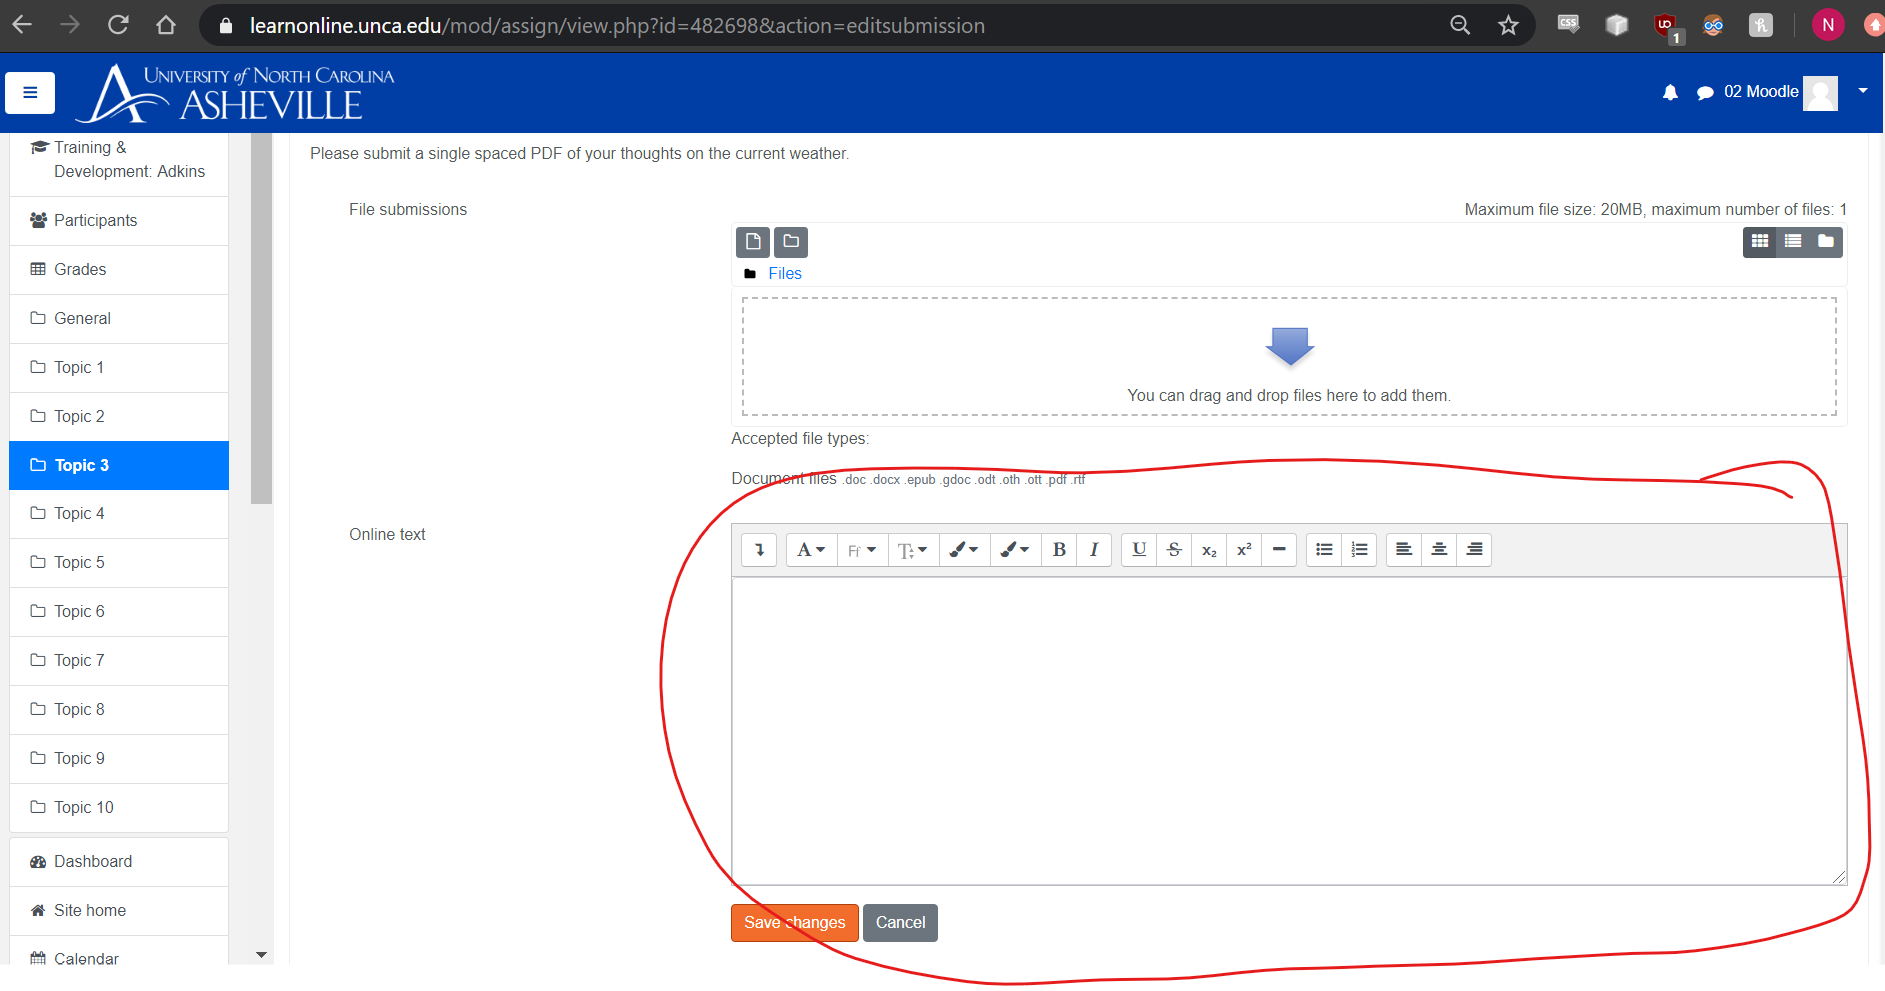Open Topic 4 in the sidebar
1885x991 pixels.
[79, 513]
